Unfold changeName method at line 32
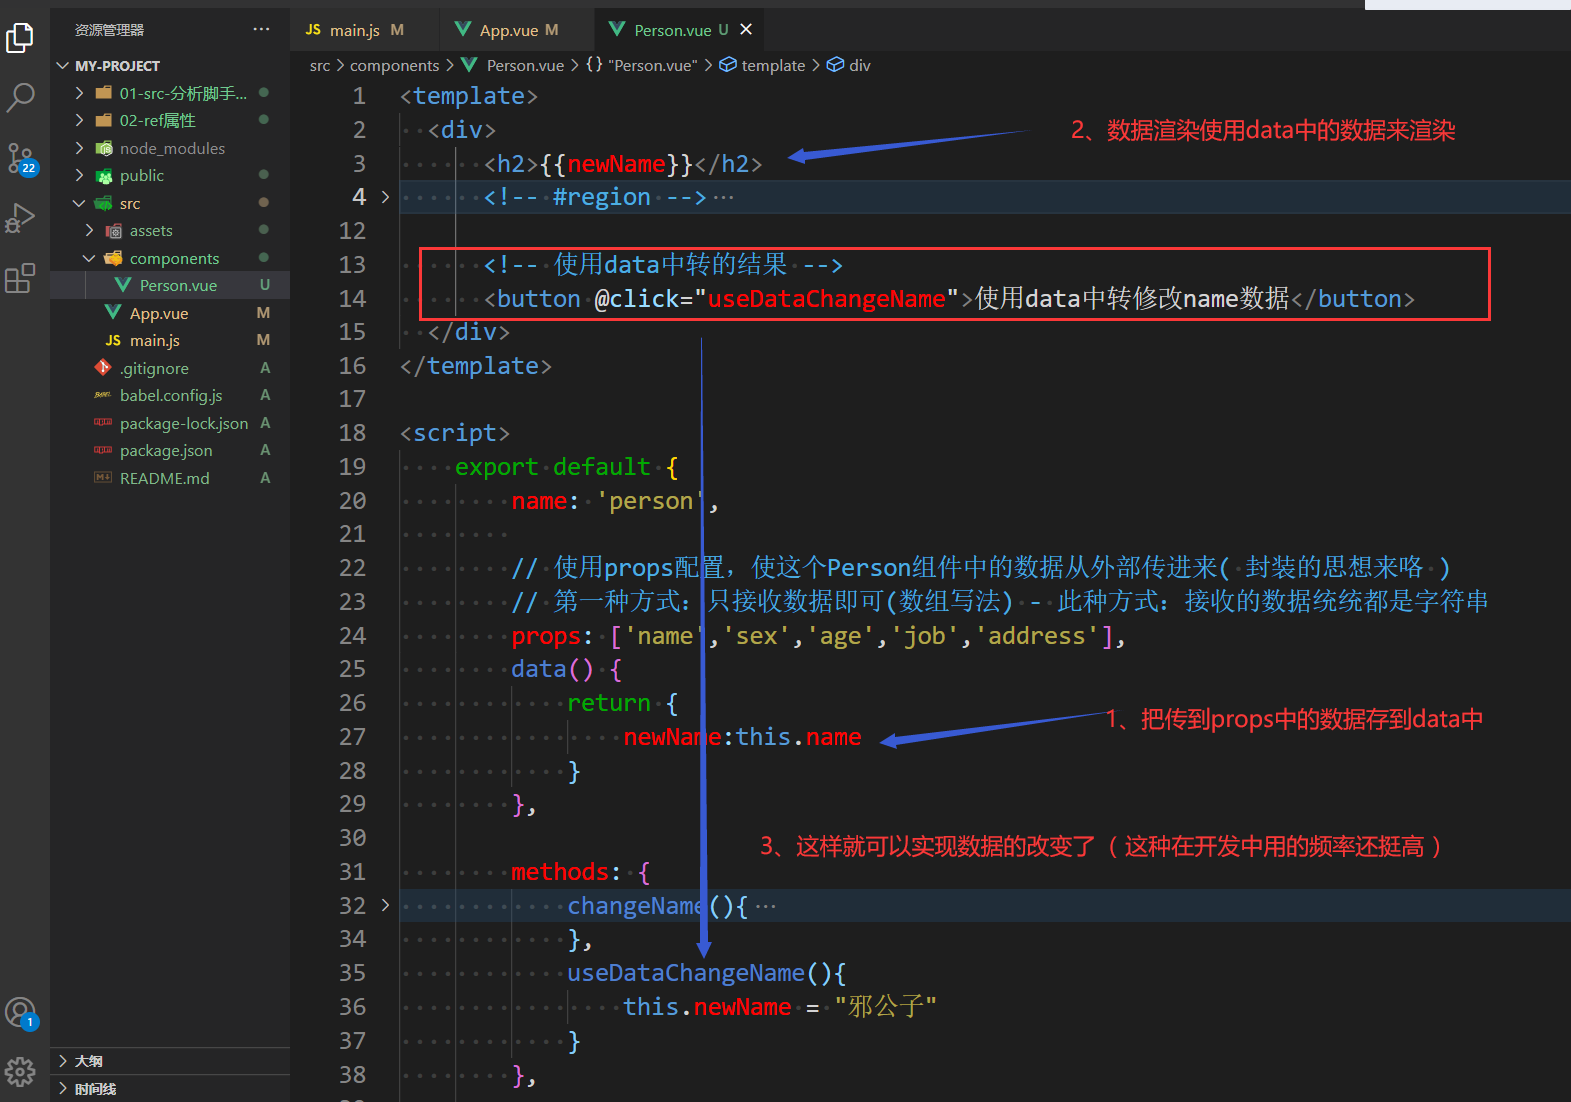The height and width of the screenshot is (1102, 1571). tap(385, 905)
